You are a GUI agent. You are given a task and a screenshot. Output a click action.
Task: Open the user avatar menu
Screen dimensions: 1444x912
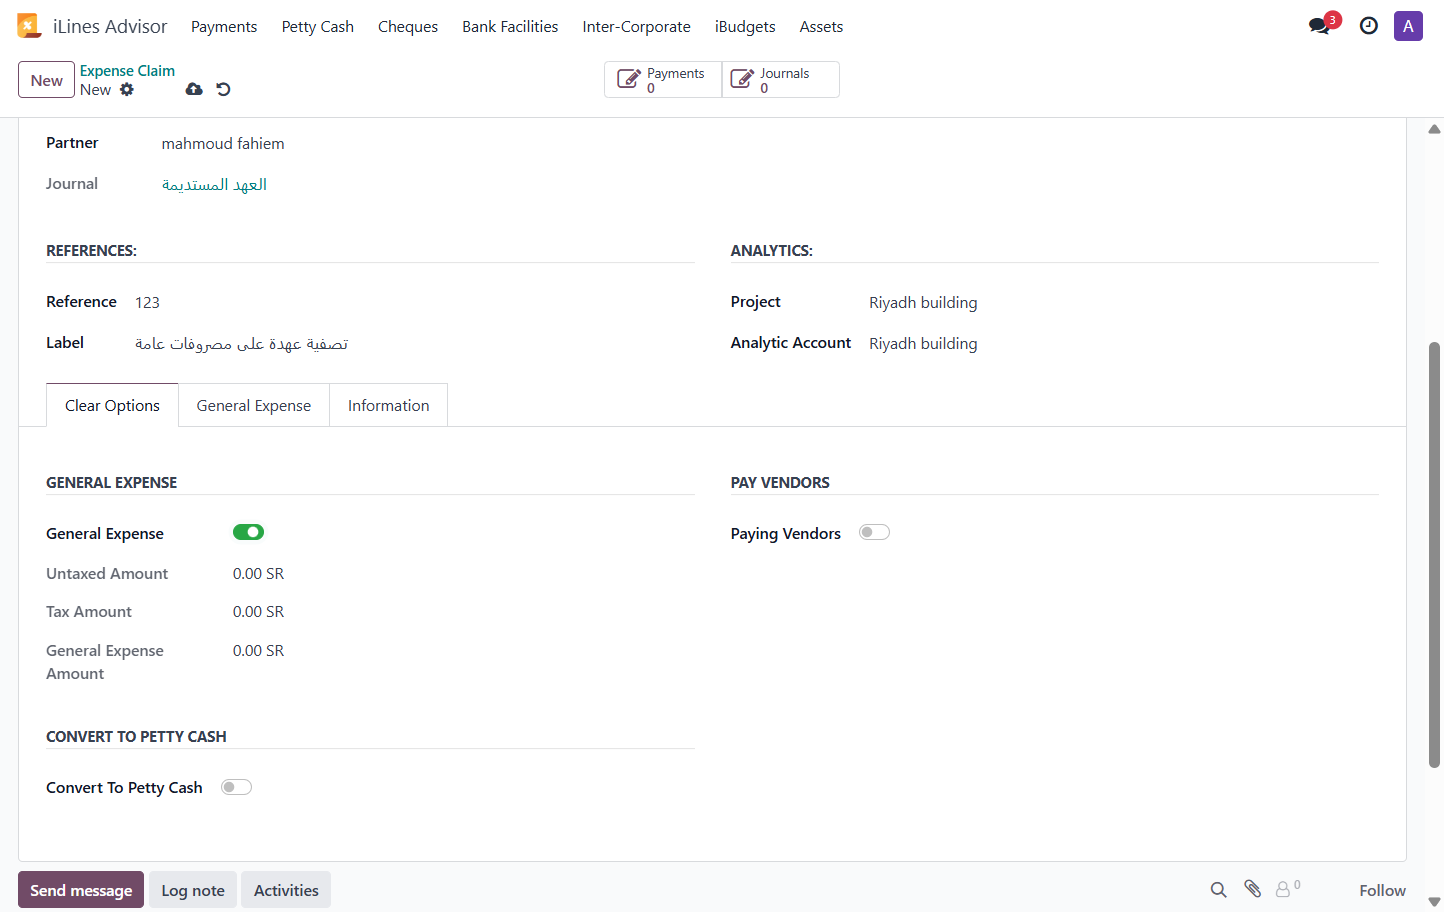tap(1408, 26)
